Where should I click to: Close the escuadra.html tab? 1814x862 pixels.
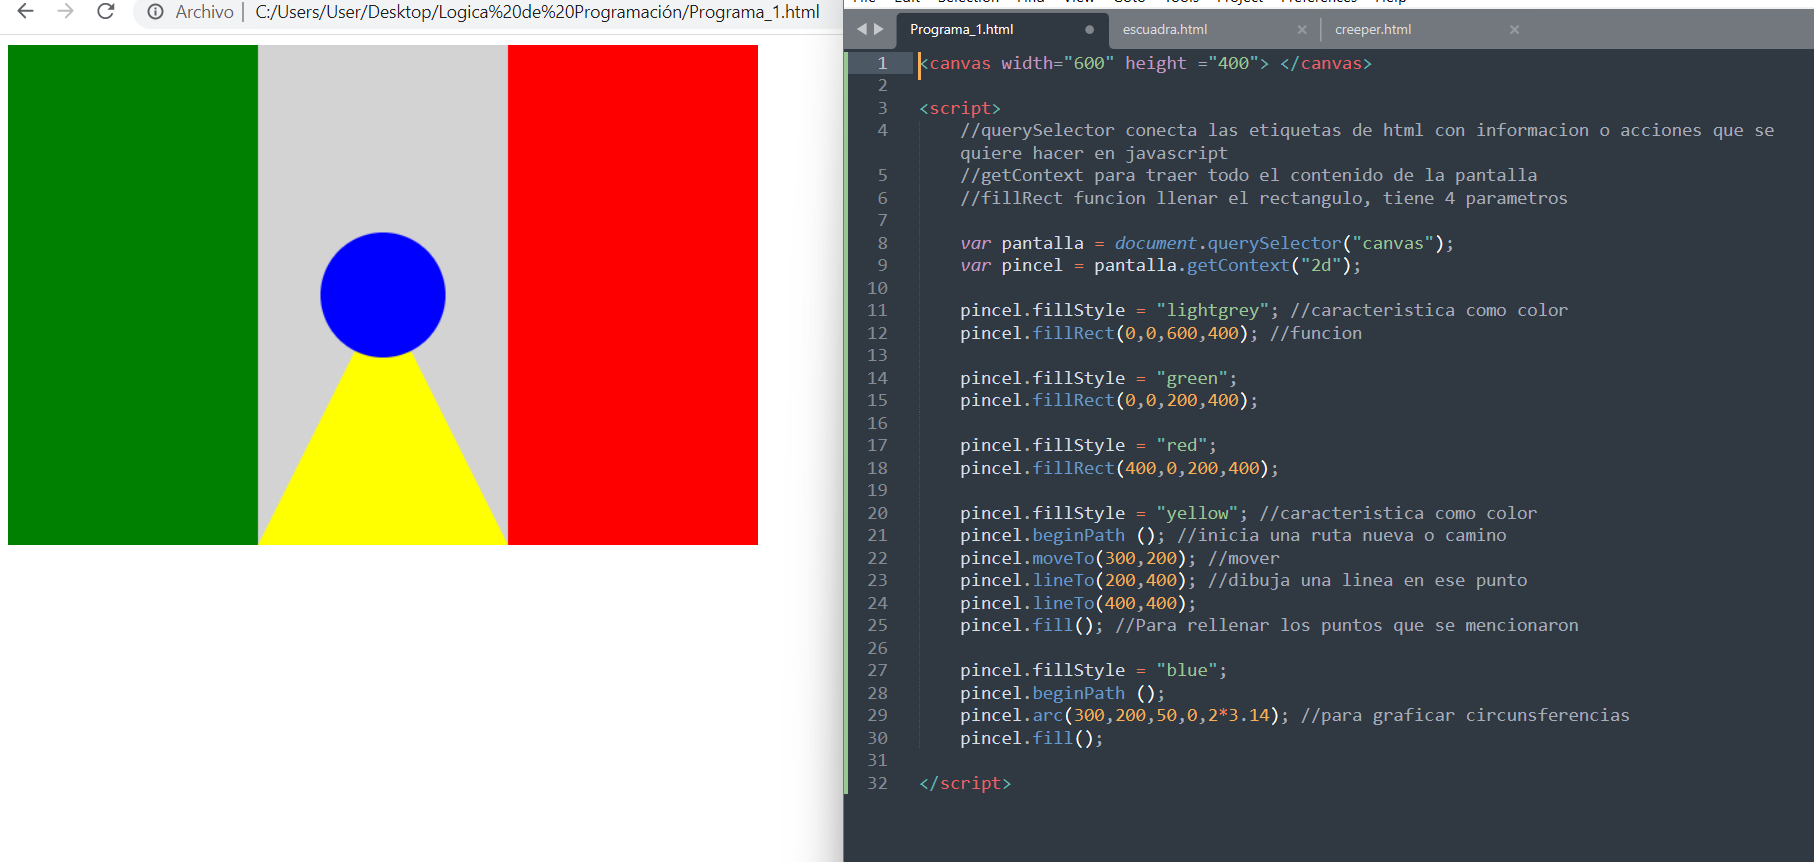tap(1302, 30)
